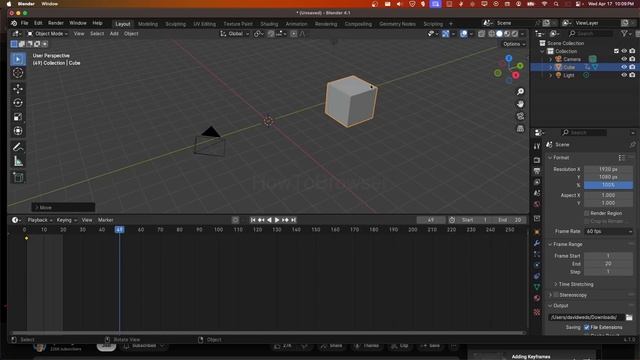Open the Object Constraints properties tab

[537, 276]
